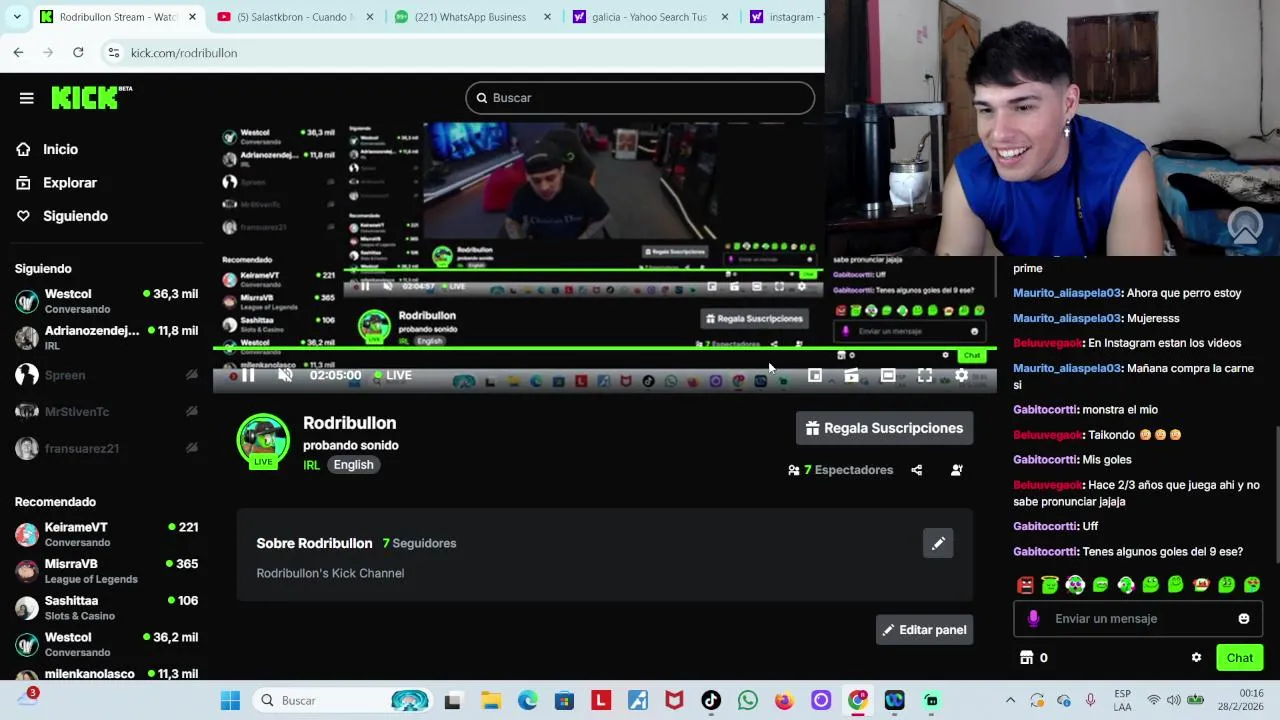The width and height of the screenshot is (1280, 720).
Task: Go back in the browser
Action: [18, 52]
